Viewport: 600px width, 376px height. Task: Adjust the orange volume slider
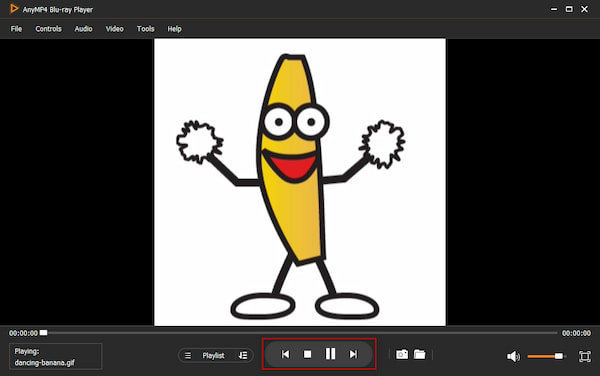pos(546,356)
